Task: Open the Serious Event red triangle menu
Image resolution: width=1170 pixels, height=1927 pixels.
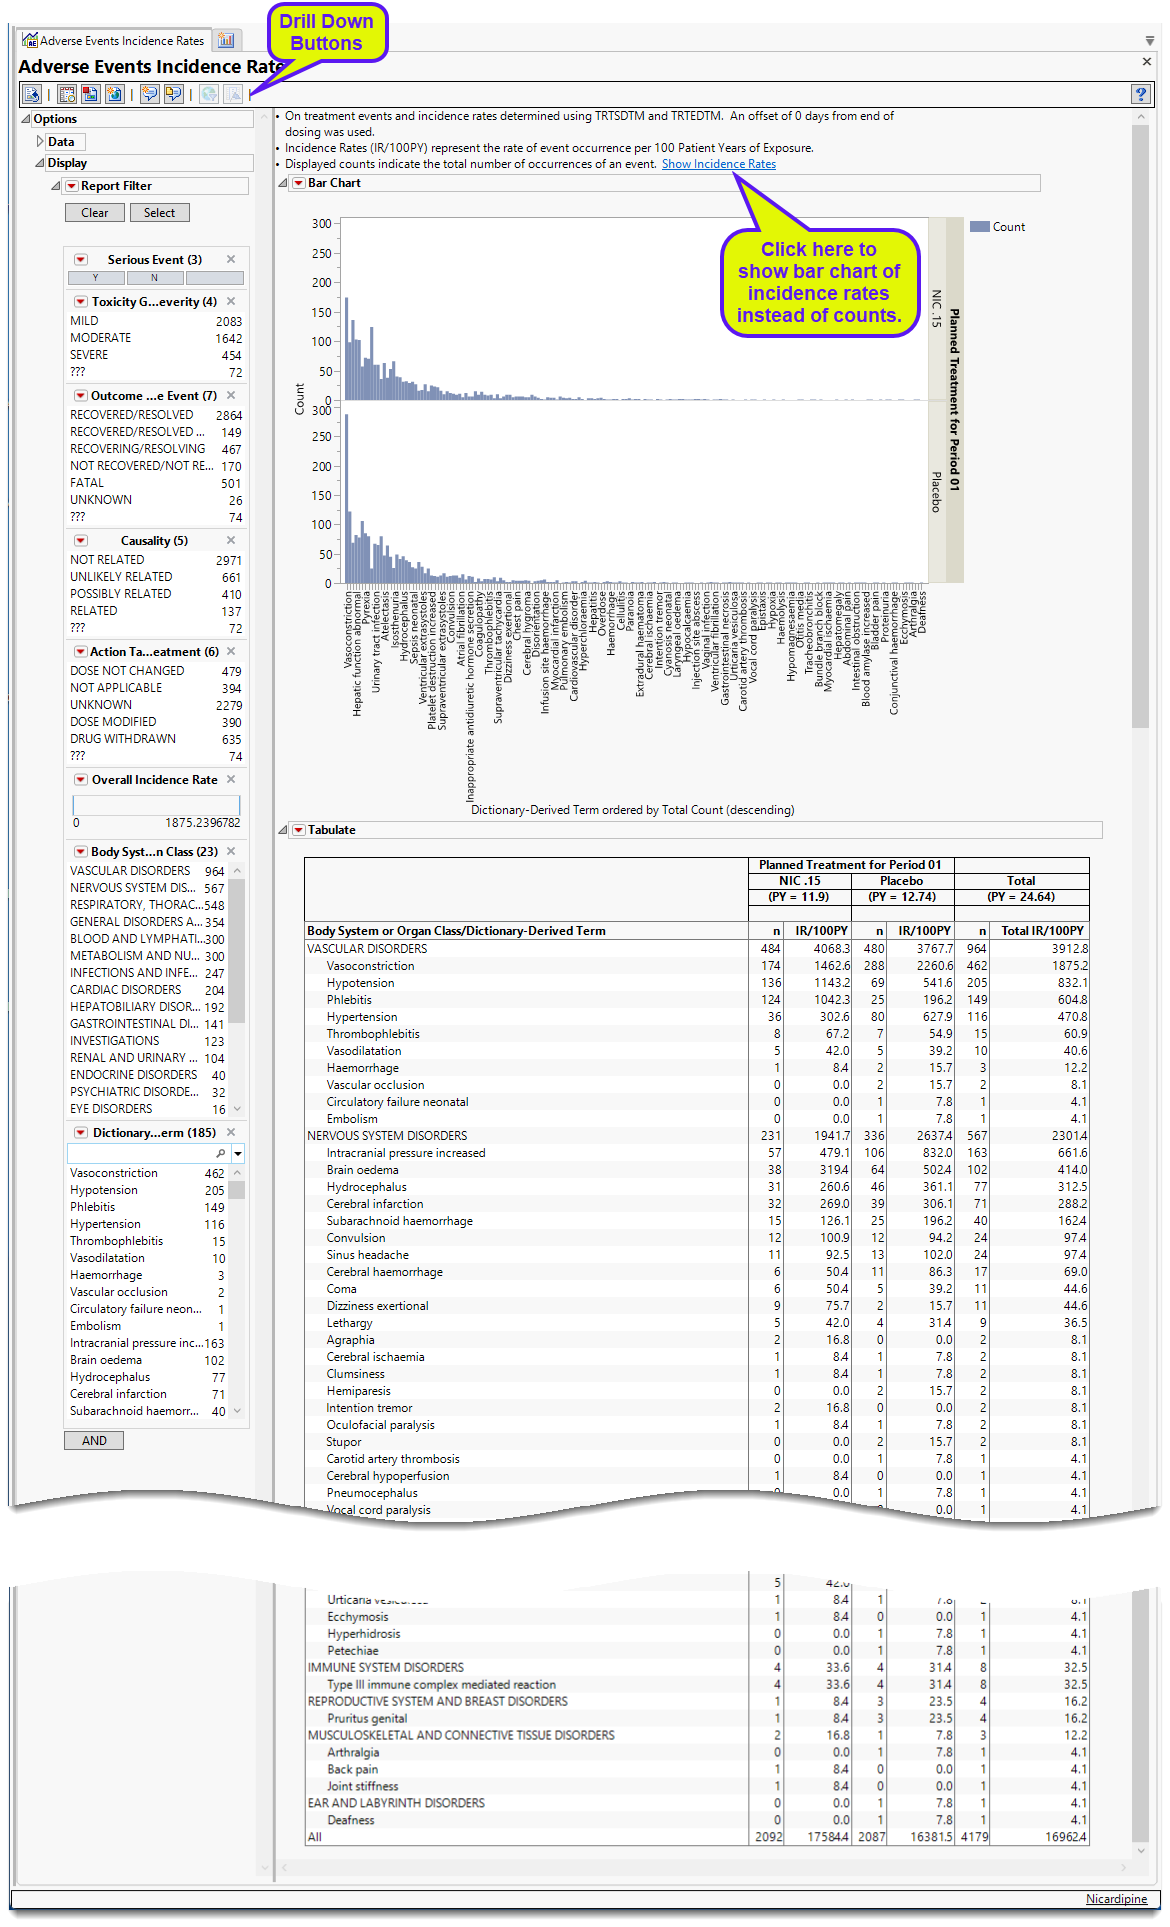Action: coord(81,259)
